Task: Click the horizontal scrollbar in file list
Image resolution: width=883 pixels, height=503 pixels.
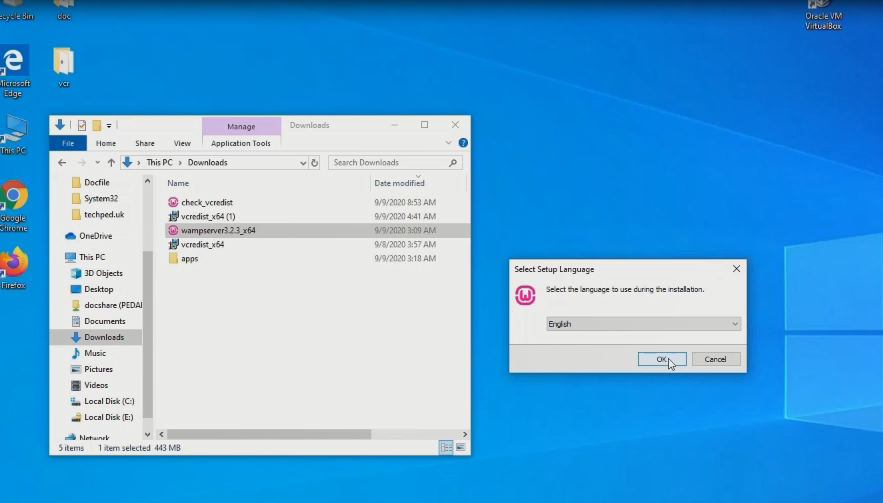Action: pyautogui.click(x=270, y=435)
